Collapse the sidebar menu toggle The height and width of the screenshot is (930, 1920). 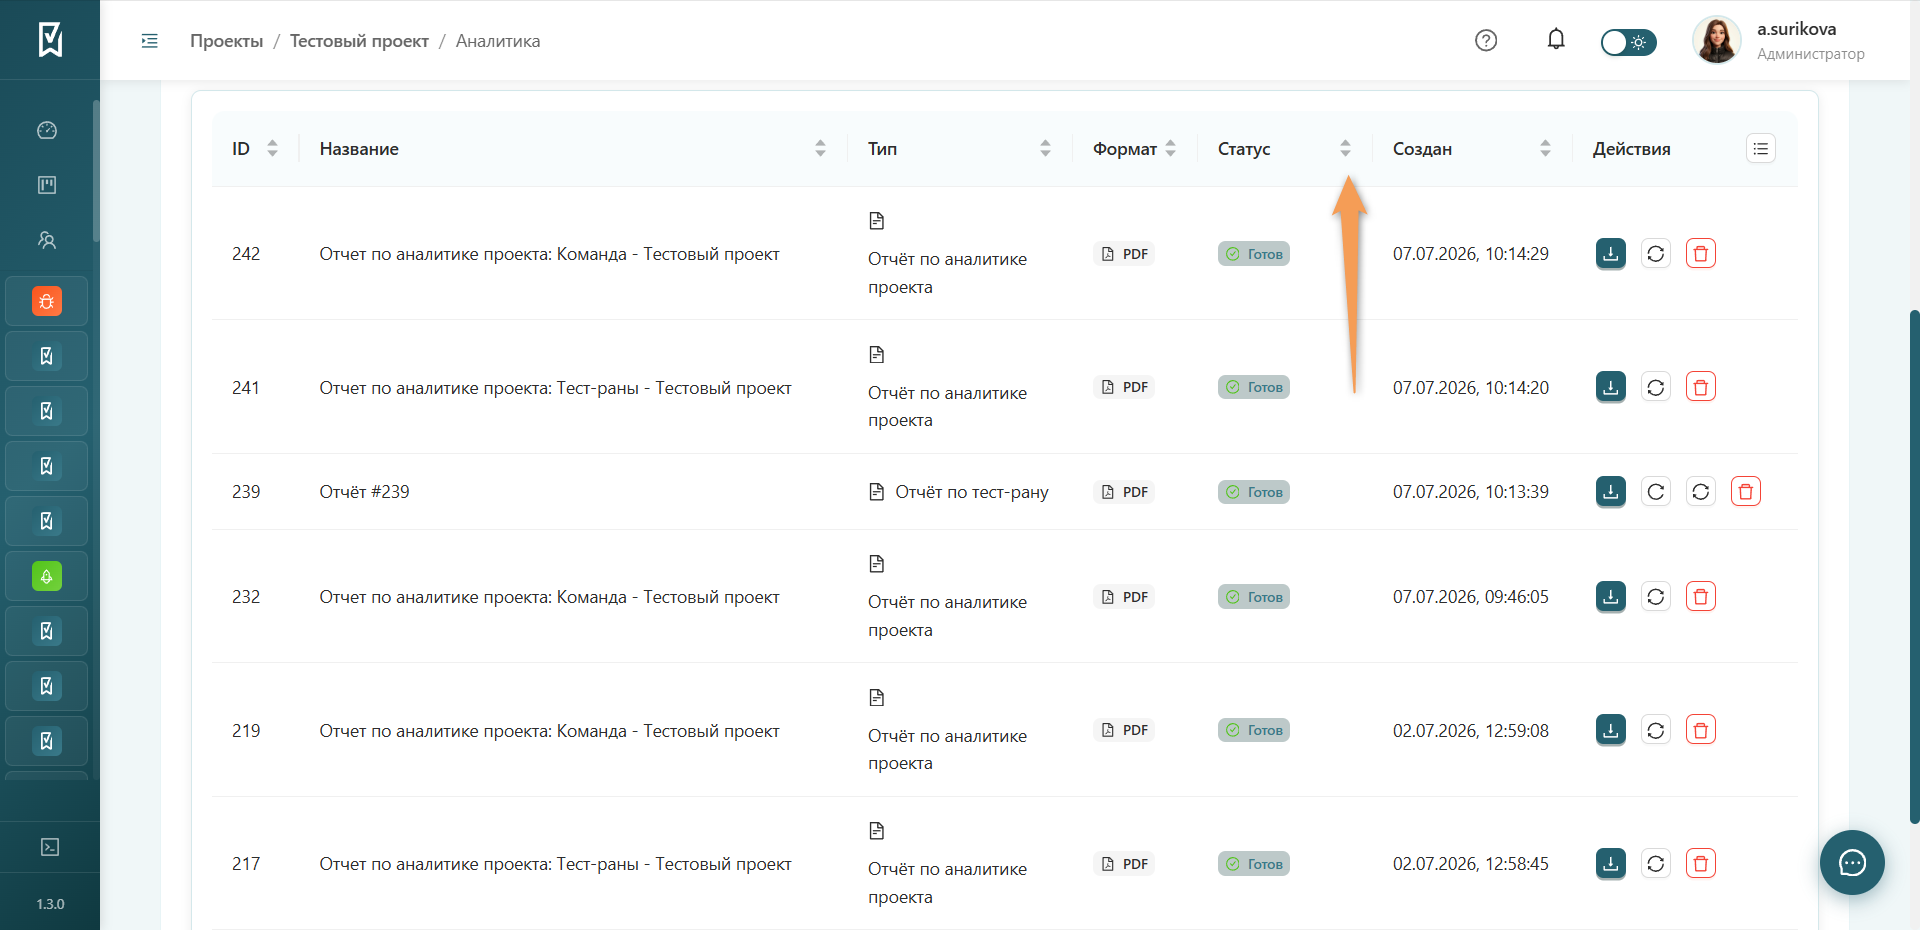click(150, 41)
